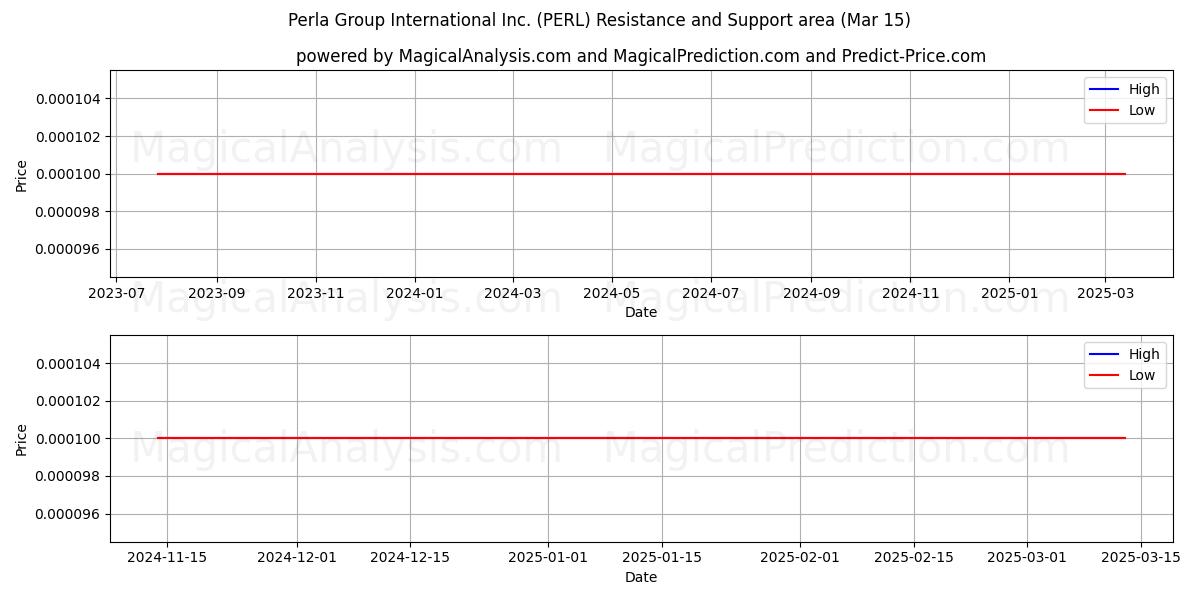
Task: Pick the 2024-12-01 date tick label
Action: point(297,558)
